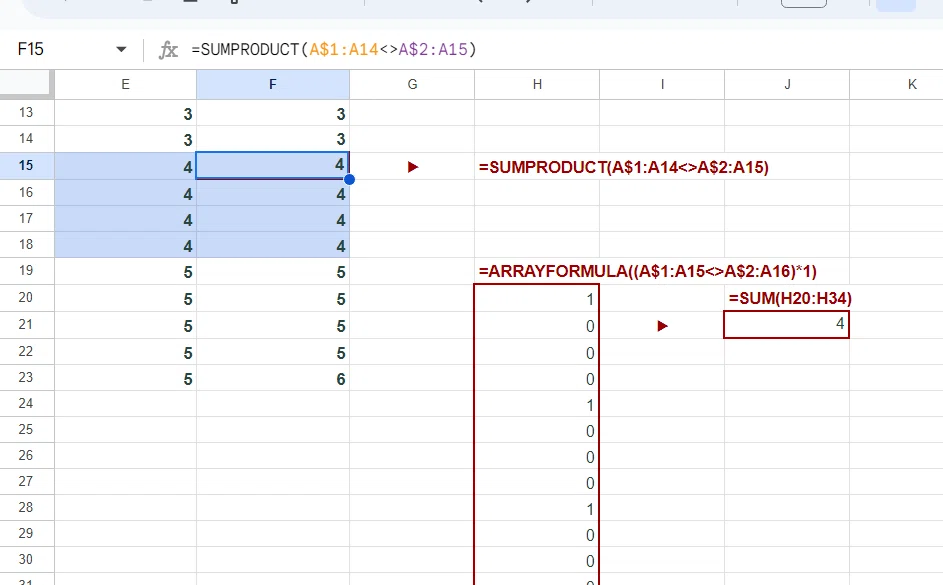This screenshot has width=943, height=585.
Task: Select row 15 header
Action: pos(26,165)
